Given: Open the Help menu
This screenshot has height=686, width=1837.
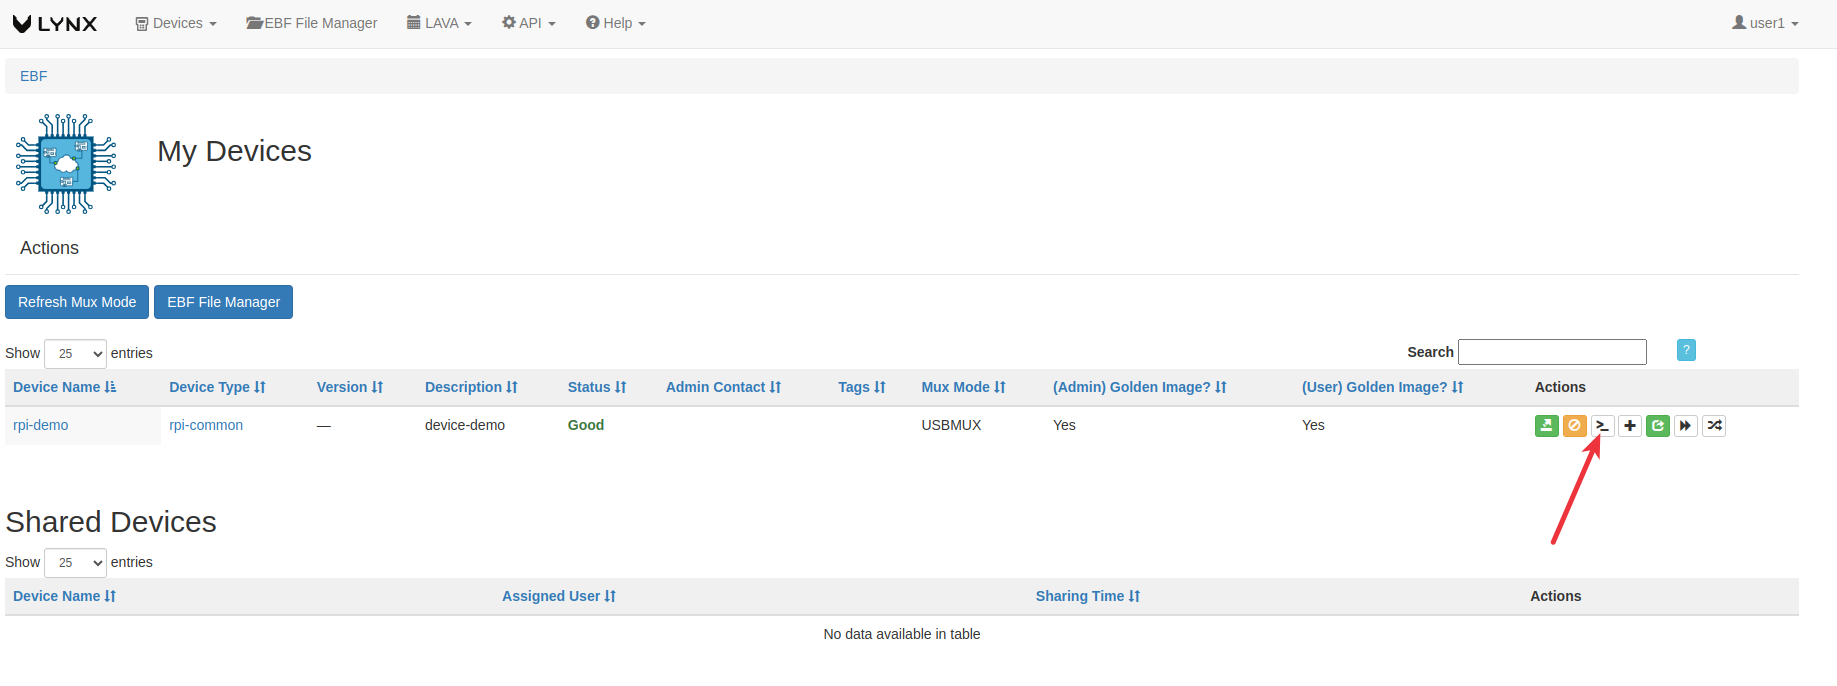Looking at the screenshot, I should (616, 23).
